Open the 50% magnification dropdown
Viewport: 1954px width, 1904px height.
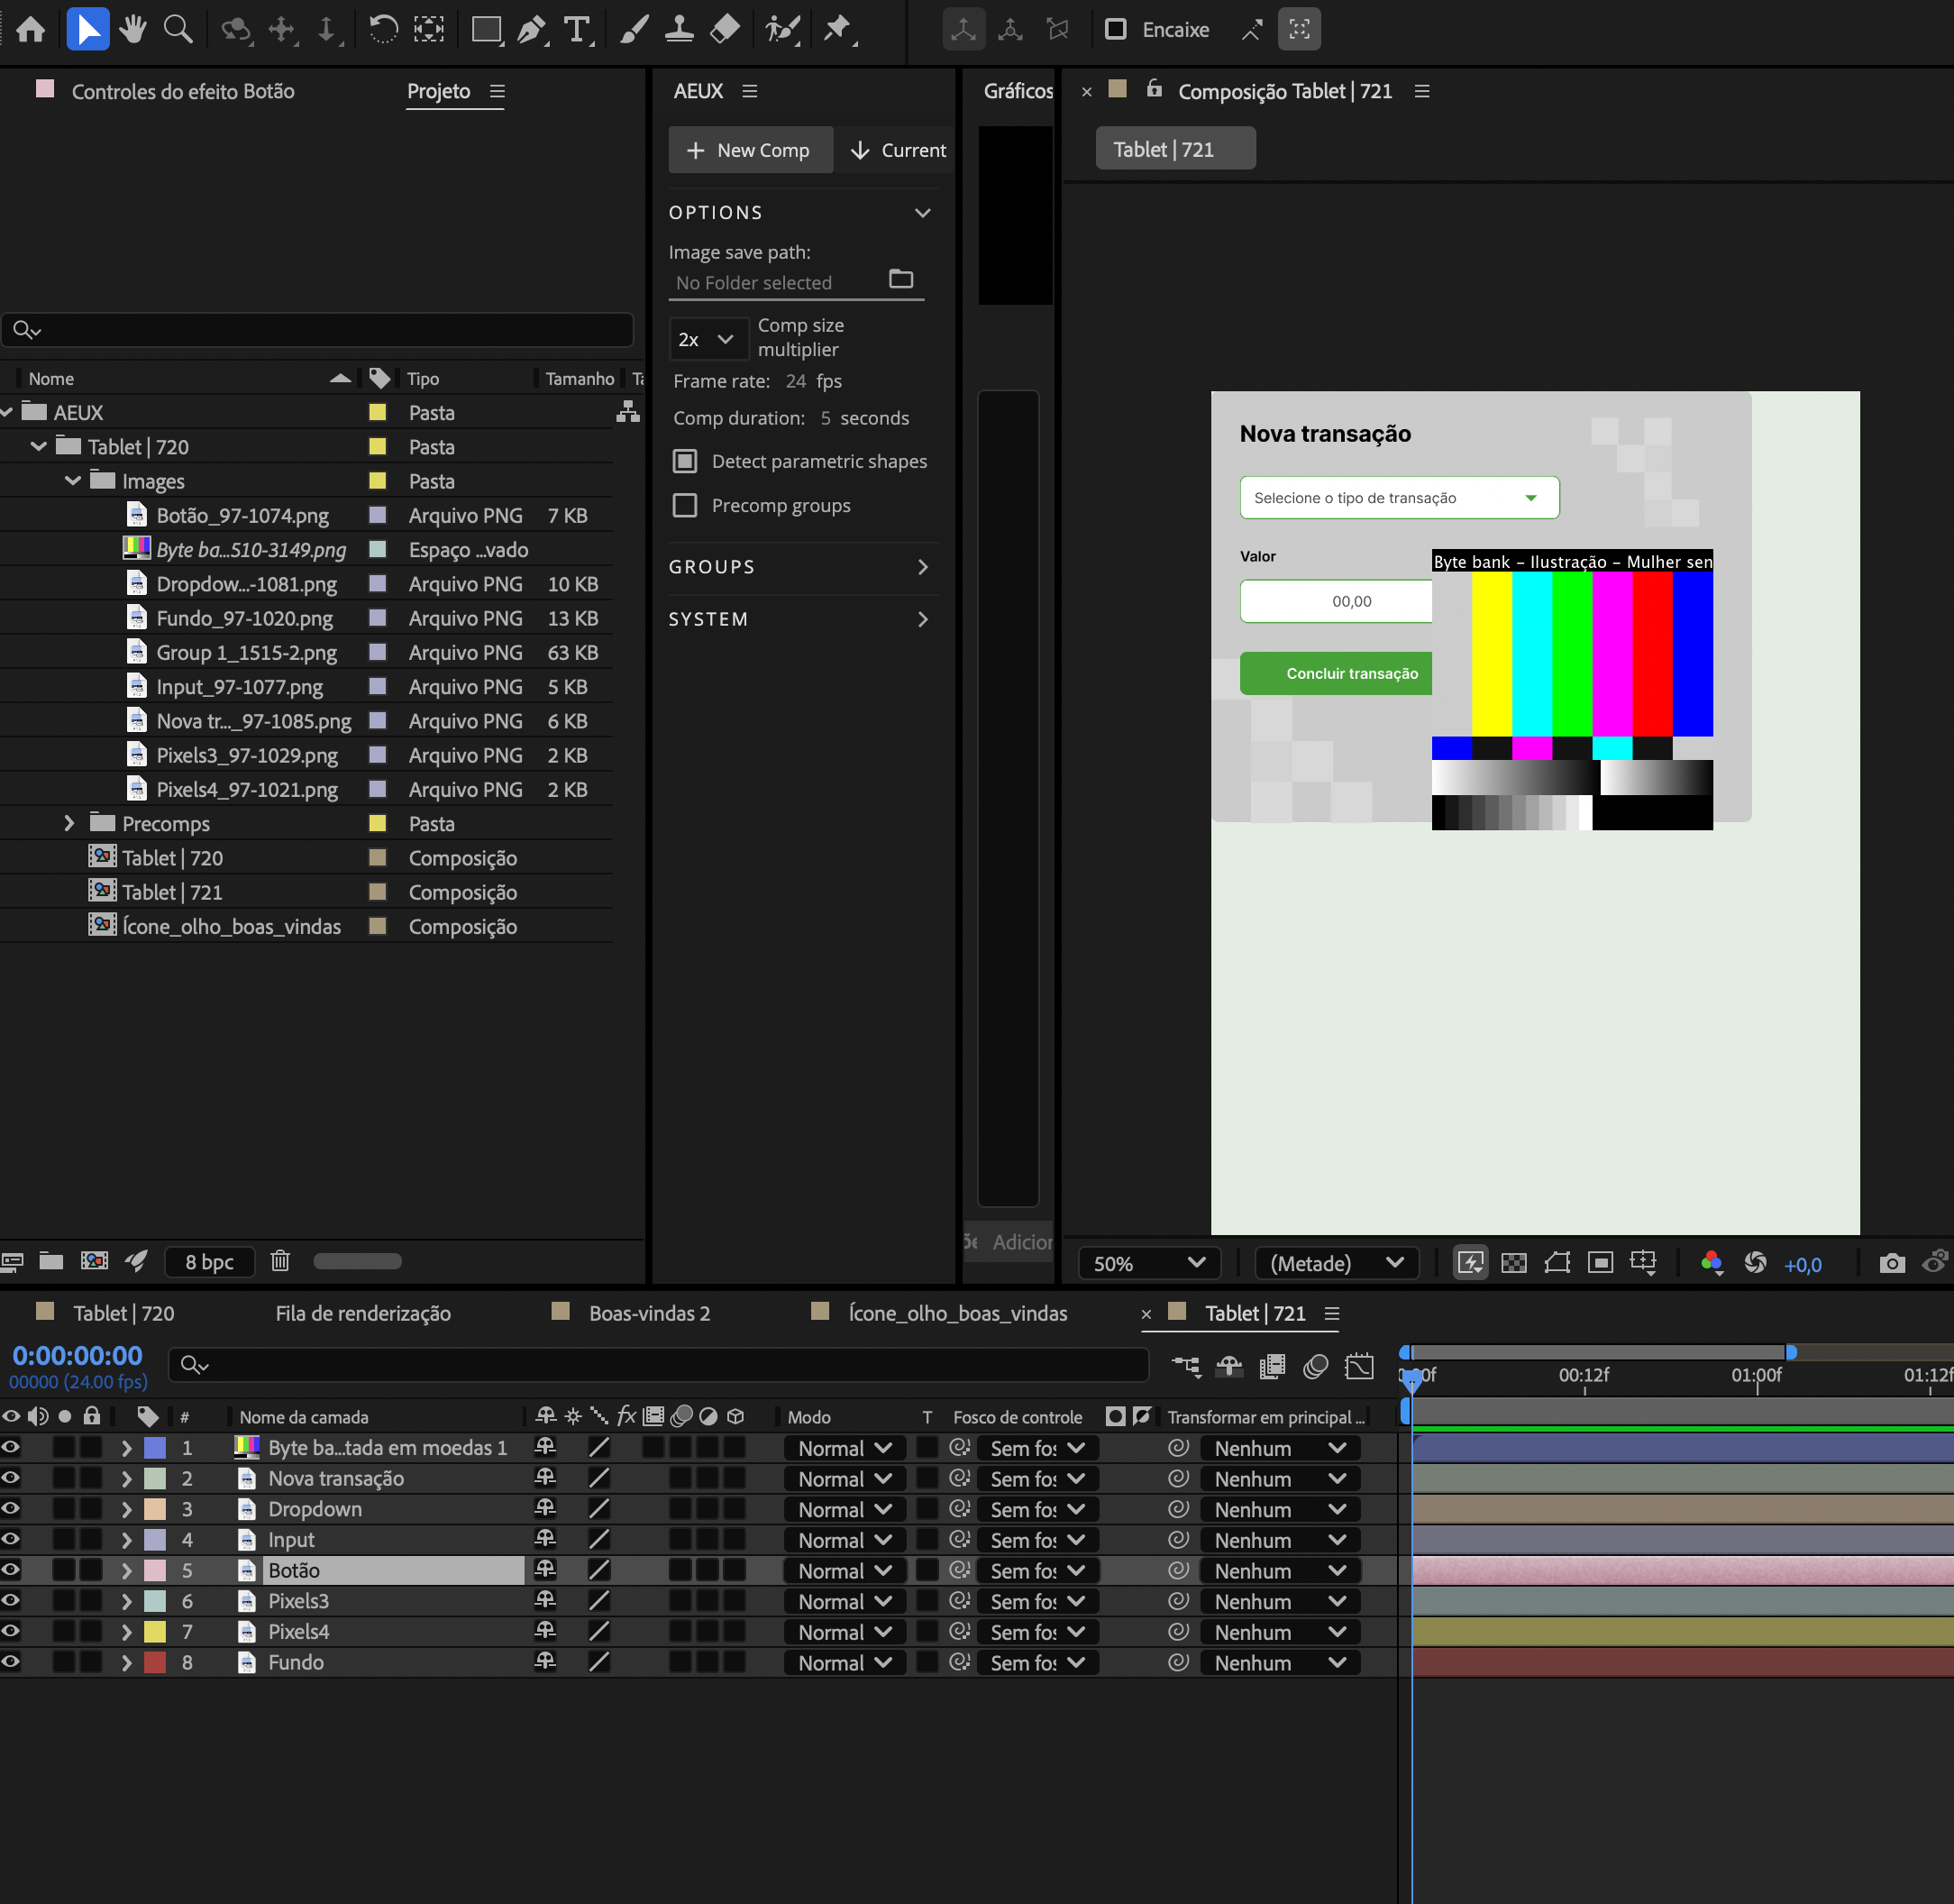1149,1263
